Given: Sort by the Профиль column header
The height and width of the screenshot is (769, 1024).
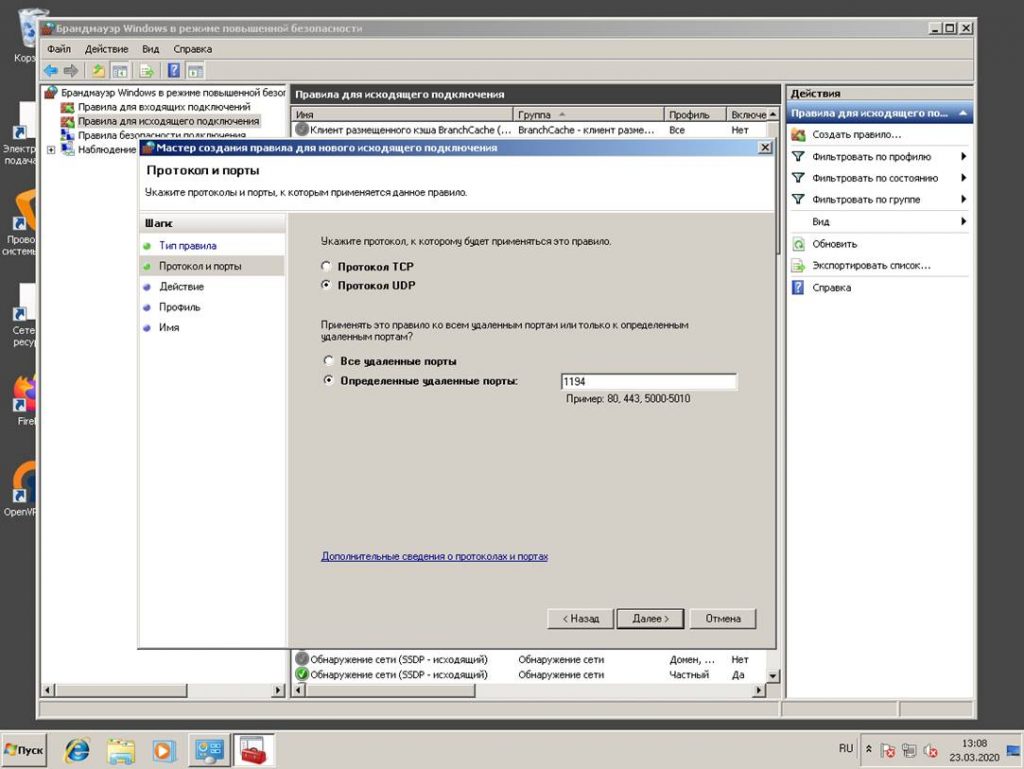Looking at the screenshot, I should (x=695, y=114).
